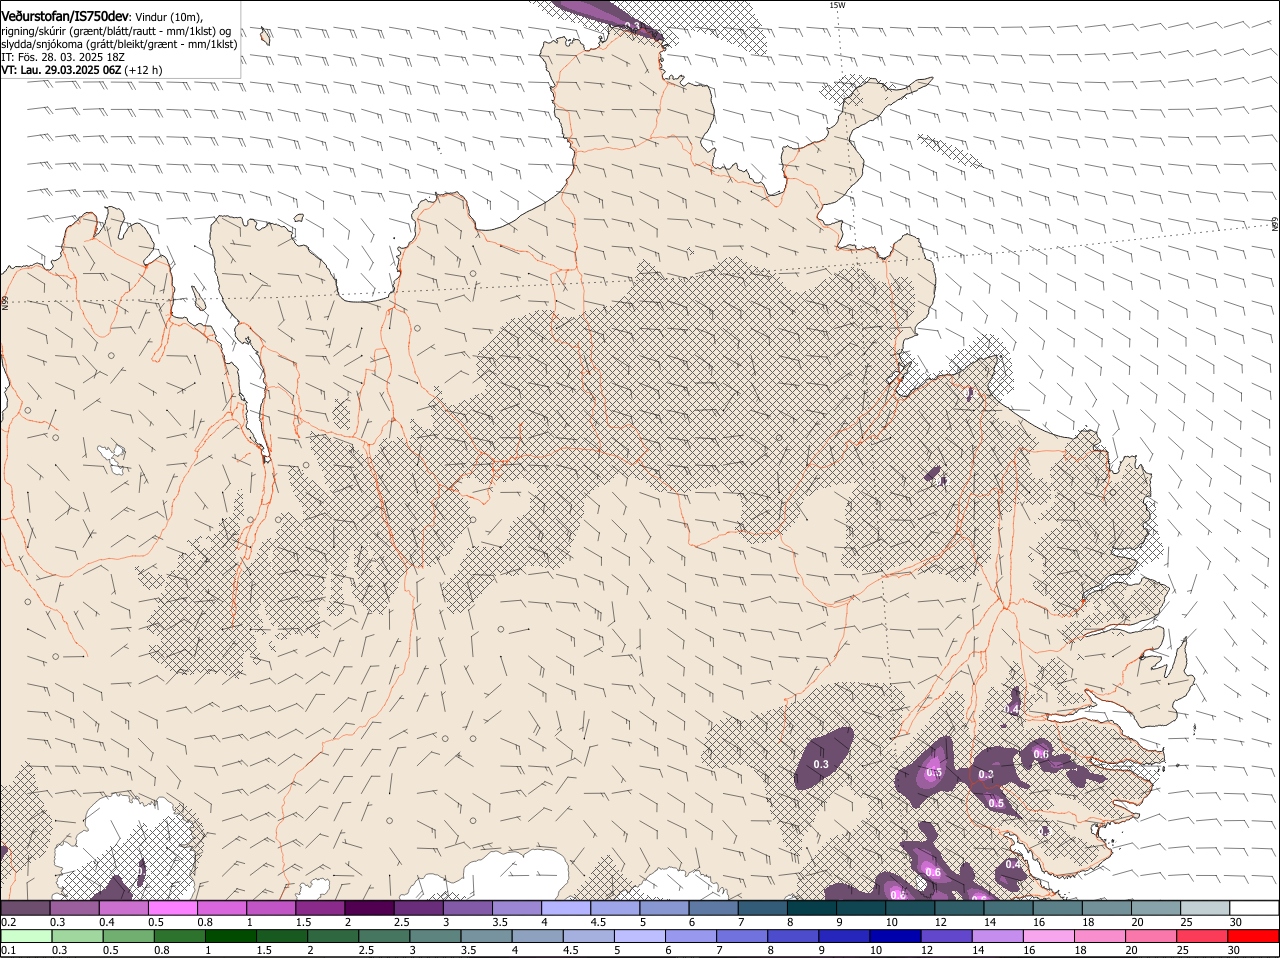Click the '15W' longitude label on the map
Image resolution: width=1280 pixels, height=958 pixels.
coord(837,5)
